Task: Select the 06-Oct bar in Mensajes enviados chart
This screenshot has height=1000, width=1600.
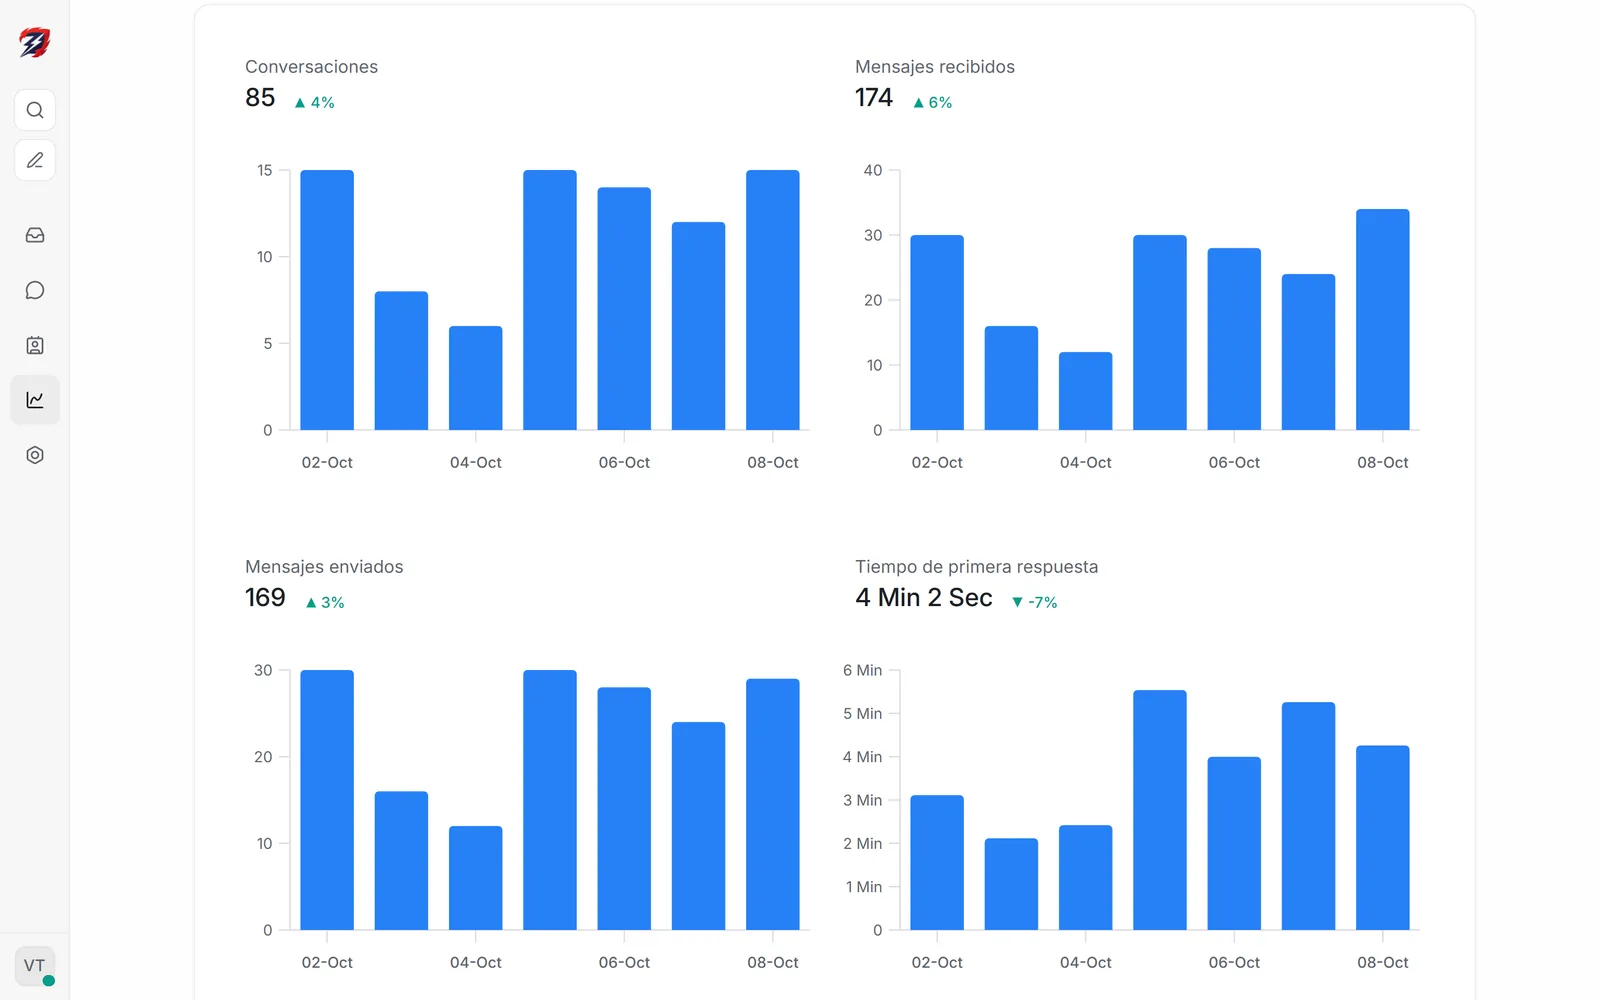Action: (x=624, y=809)
